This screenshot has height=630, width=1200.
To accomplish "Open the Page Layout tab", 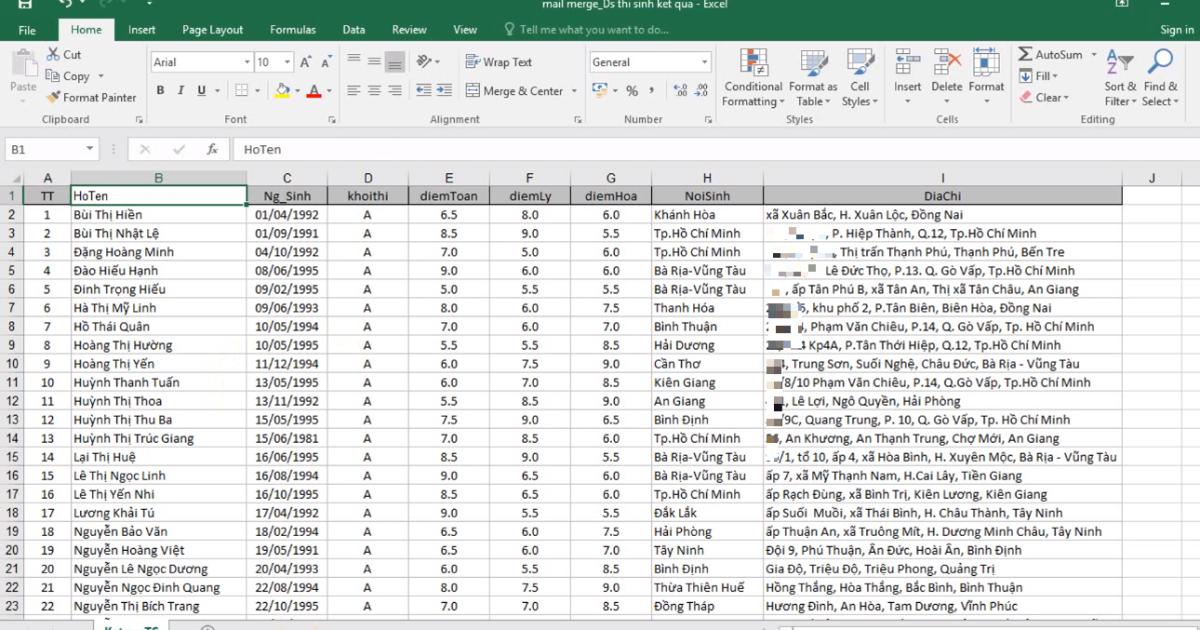I will [x=212, y=30].
